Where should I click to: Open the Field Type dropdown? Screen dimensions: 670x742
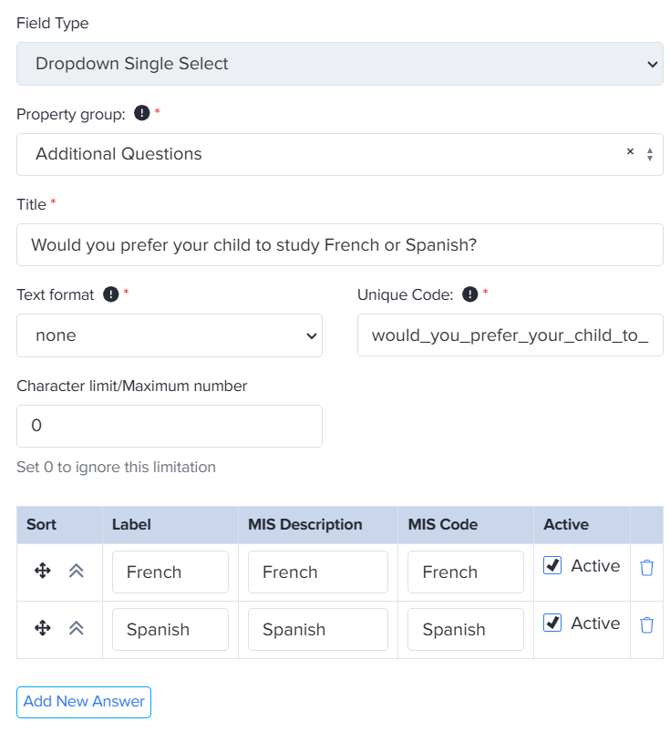[339, 64]
